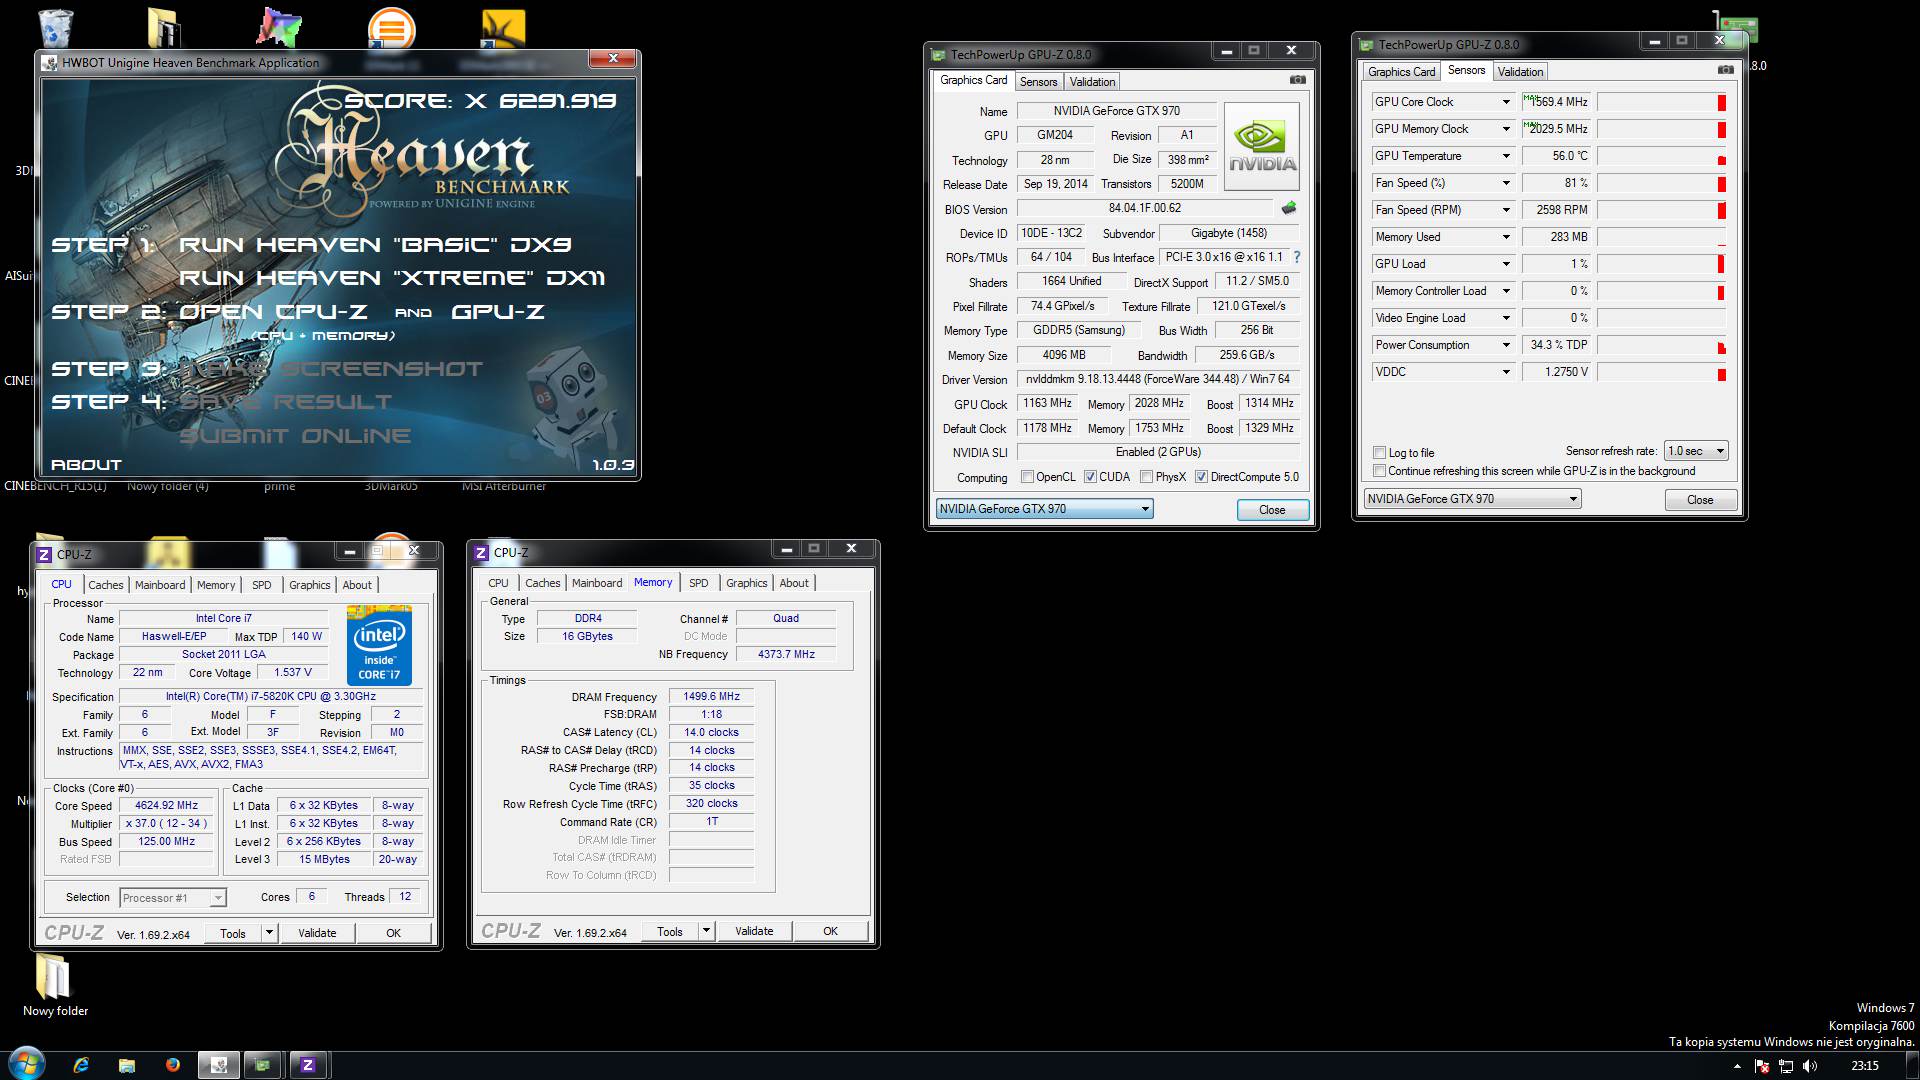The width and height of the screenshot is (1920, 1080).
Task: Open the folder icon beside the Recycle Bin
Action: [x=165, y=27]
